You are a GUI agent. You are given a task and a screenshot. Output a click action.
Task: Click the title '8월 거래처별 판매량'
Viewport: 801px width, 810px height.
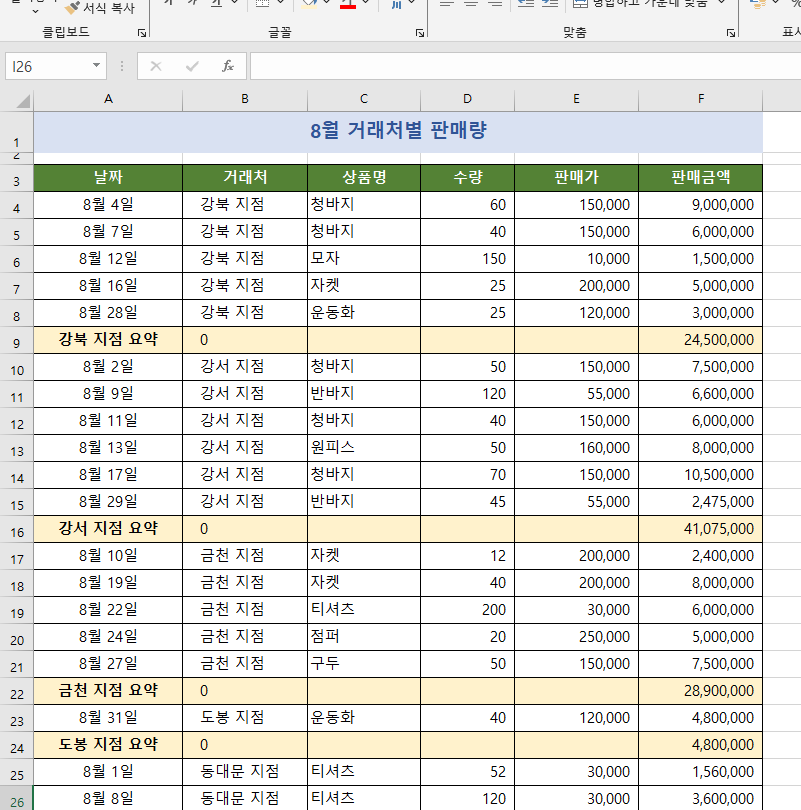(398, 130)
